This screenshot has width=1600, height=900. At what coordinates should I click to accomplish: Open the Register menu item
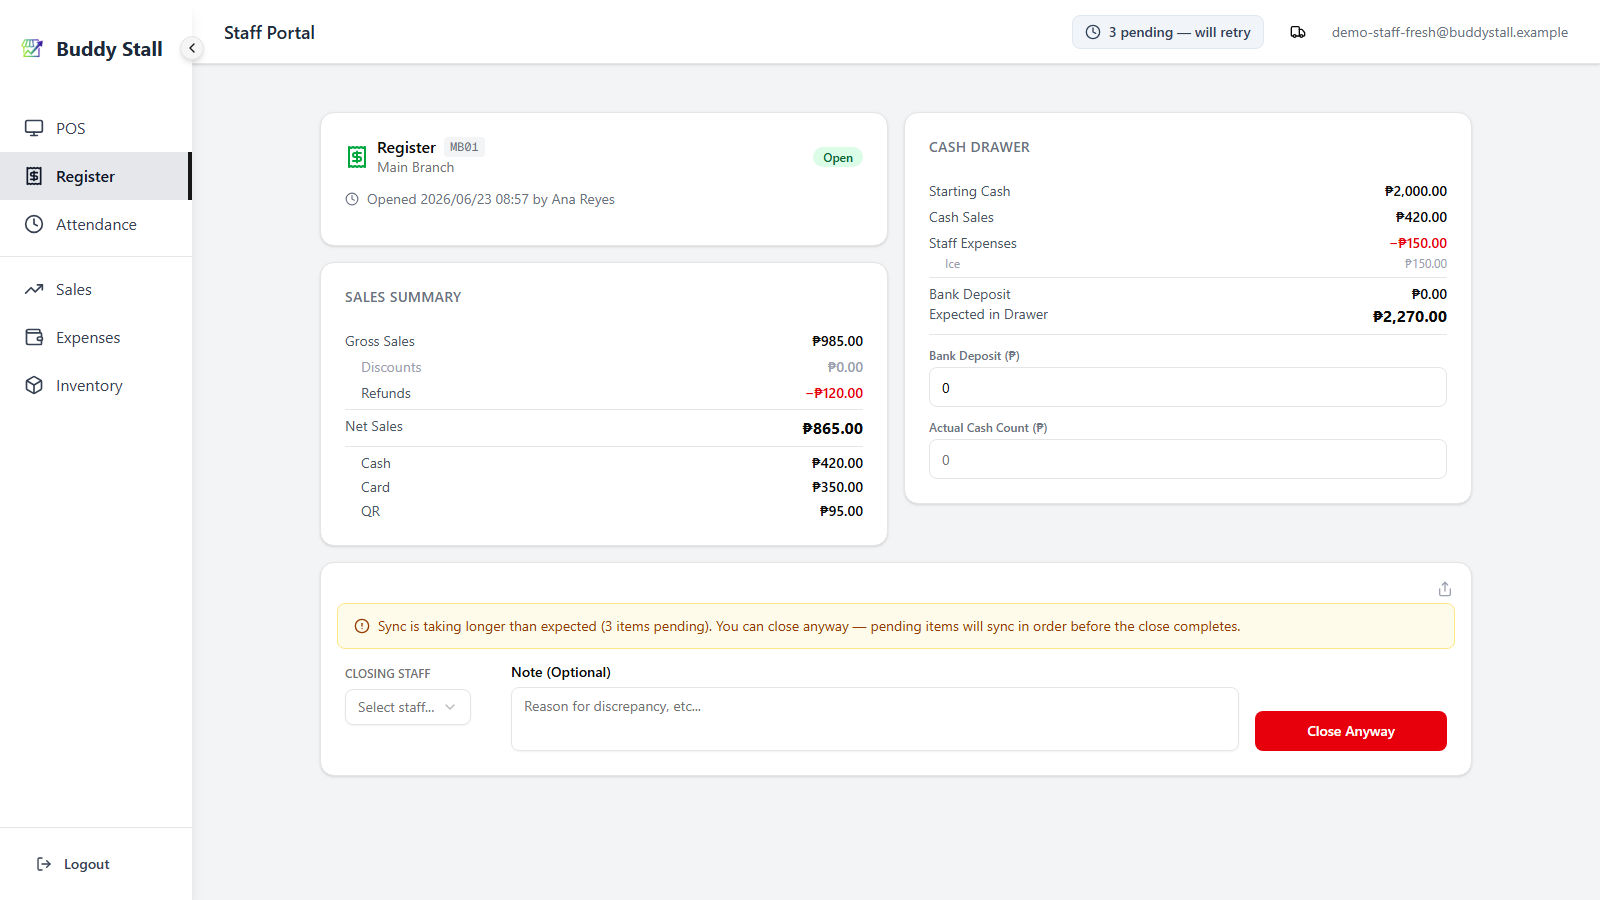(x=96, y=176)
